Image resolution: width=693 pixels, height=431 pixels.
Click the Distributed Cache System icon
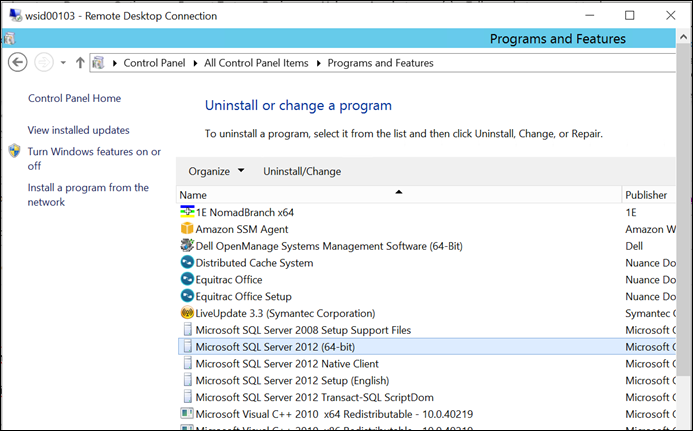tap(187, 262)
